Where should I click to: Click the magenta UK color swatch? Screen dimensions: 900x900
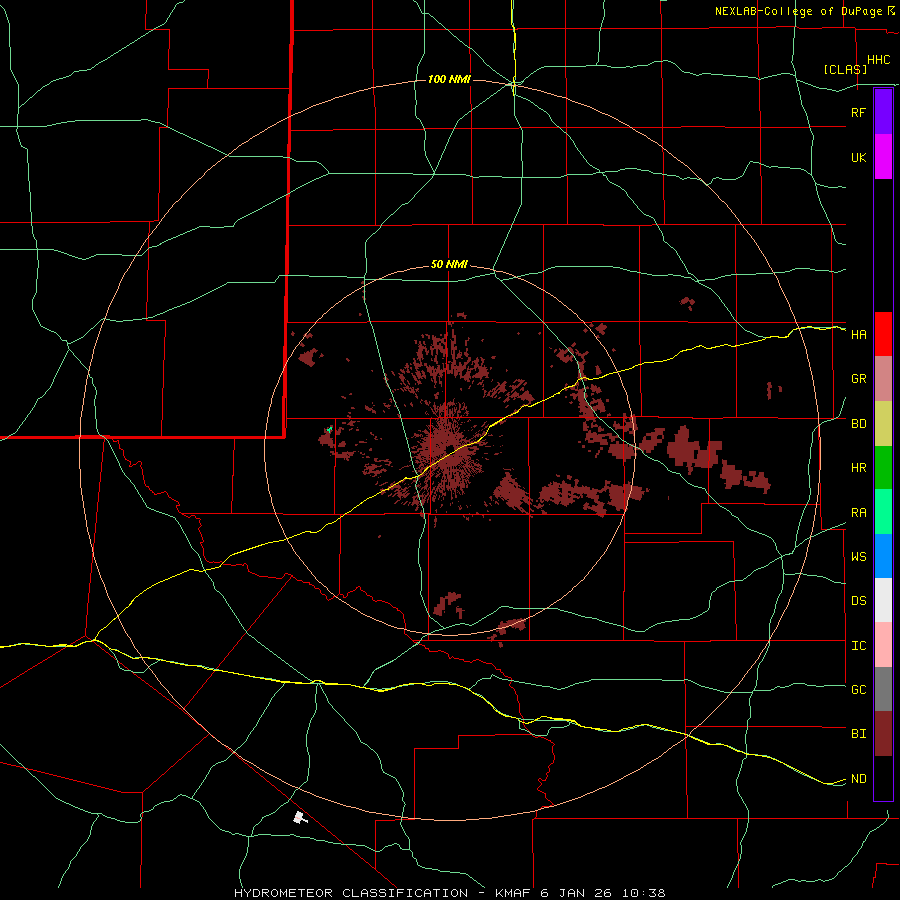883,157
